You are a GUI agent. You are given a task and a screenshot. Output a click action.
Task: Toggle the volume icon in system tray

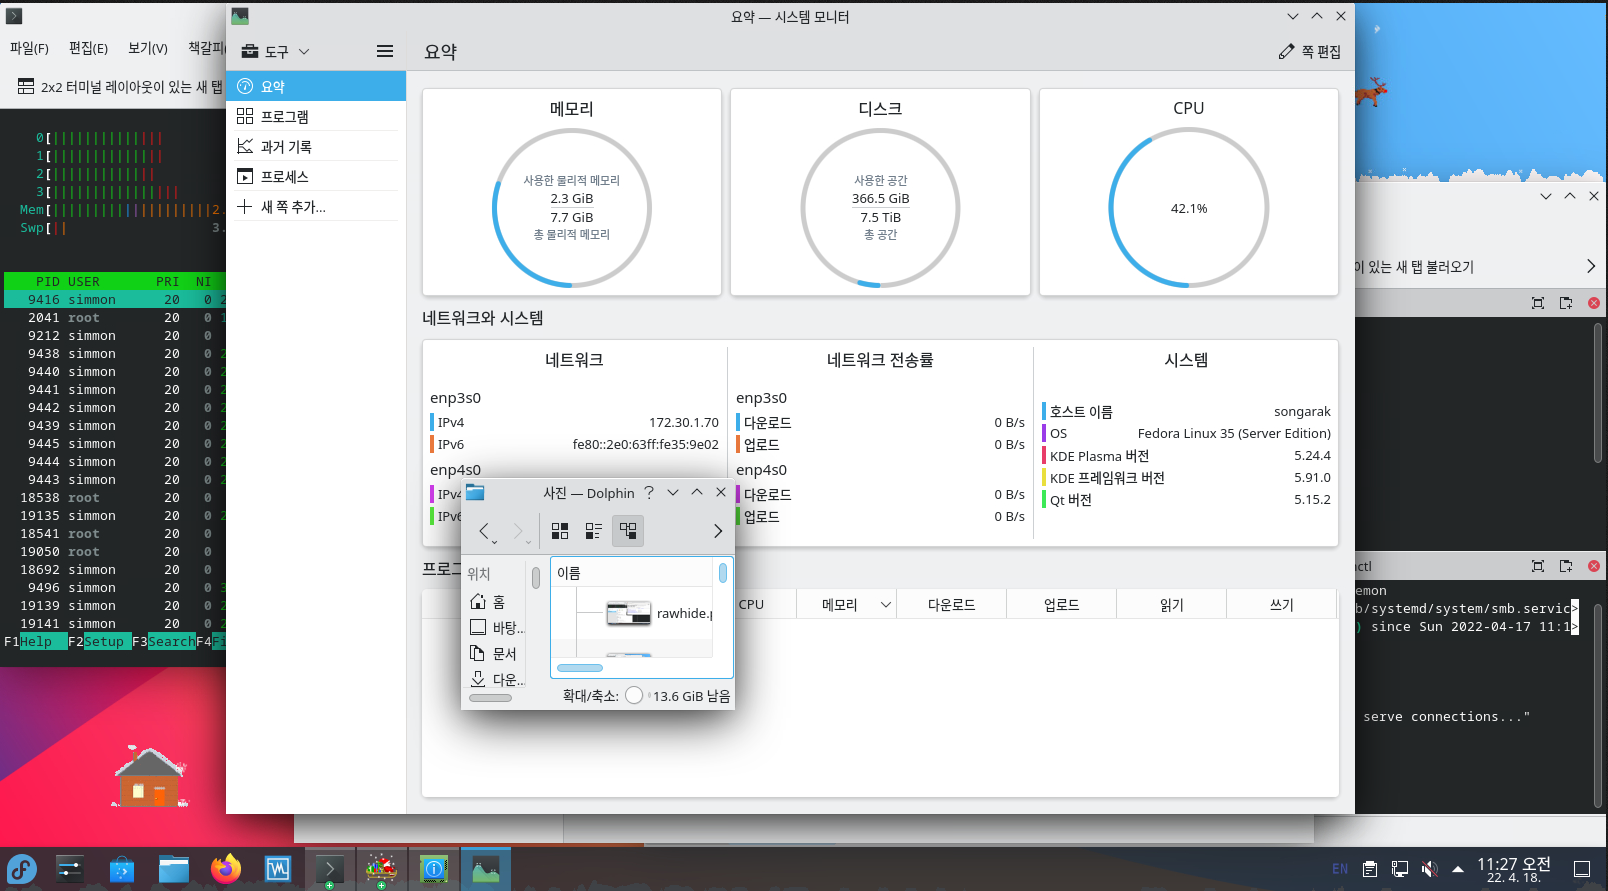(x=1430, y=869)
